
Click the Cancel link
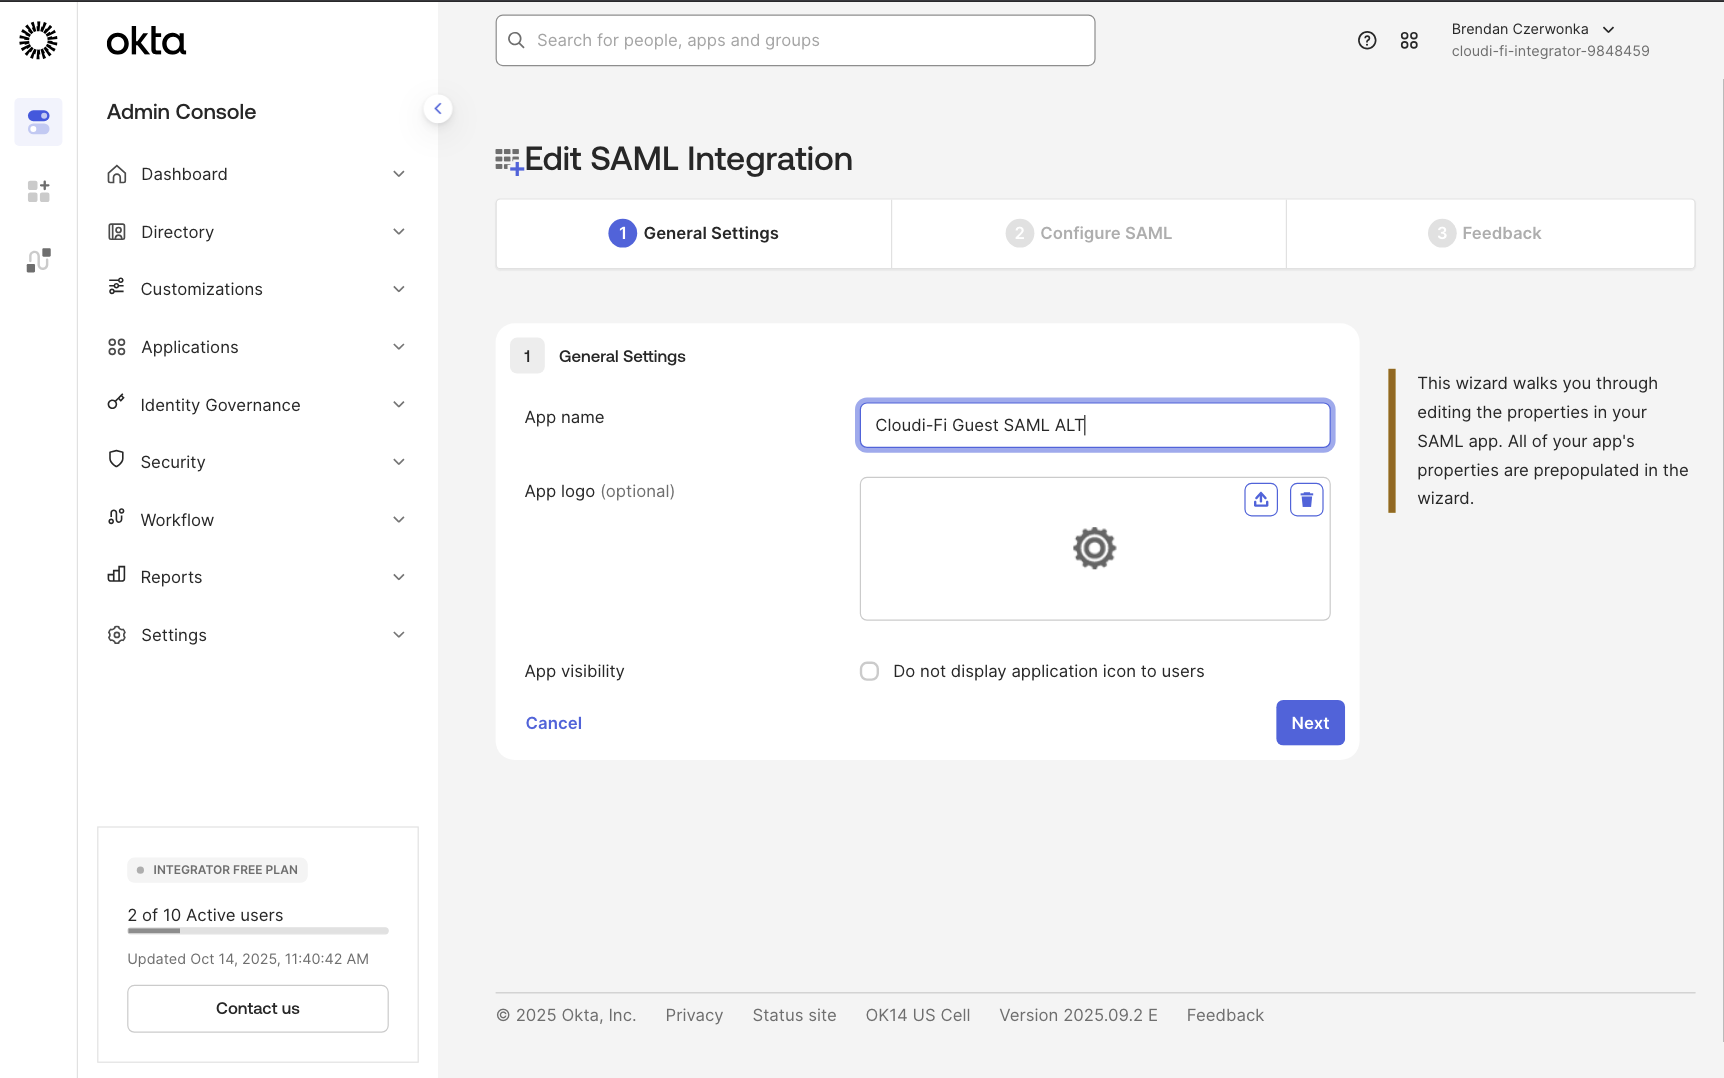(x=553, y=723)
